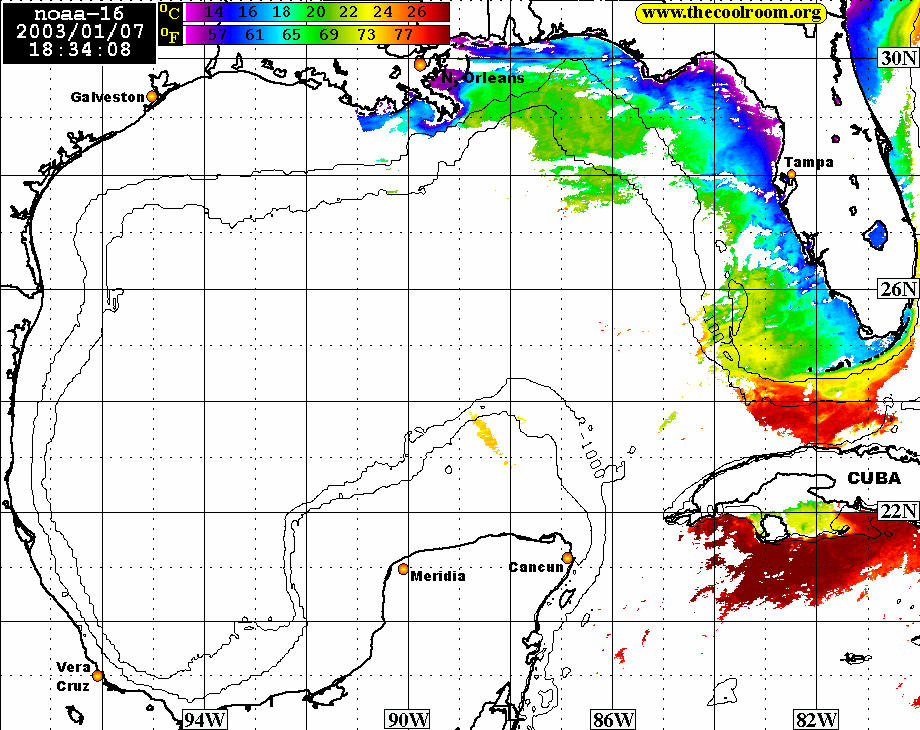Screen dimensions: 920x730
Task: Click the 82W longitude label
Action: point(816,719)
